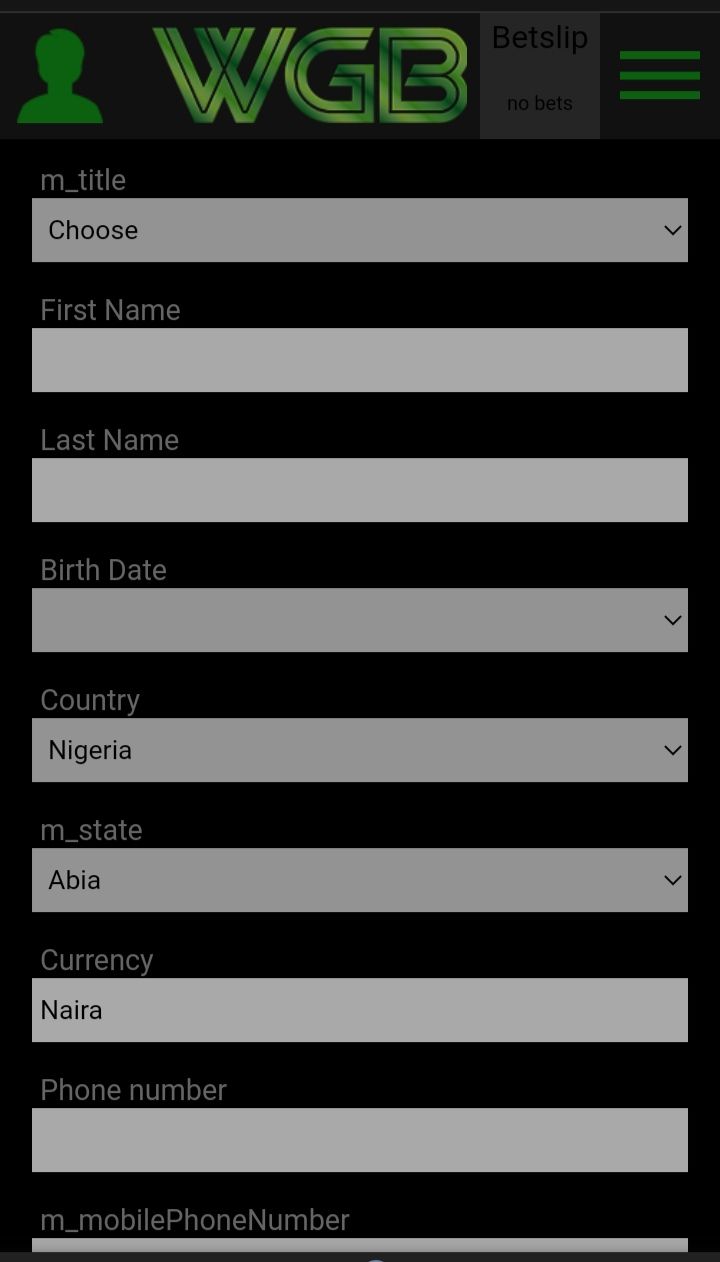Click the m_state label text
This screenshot has height=1262, width=720.
click(91, 830)
